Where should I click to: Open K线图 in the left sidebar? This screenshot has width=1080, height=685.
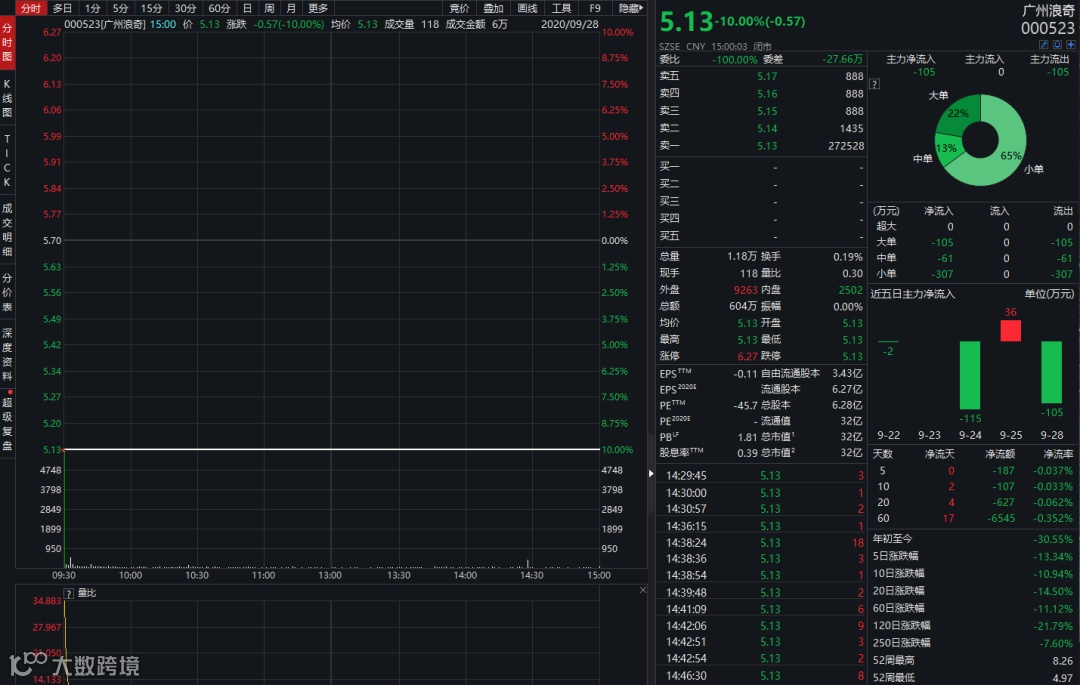[x=7, y=98]
